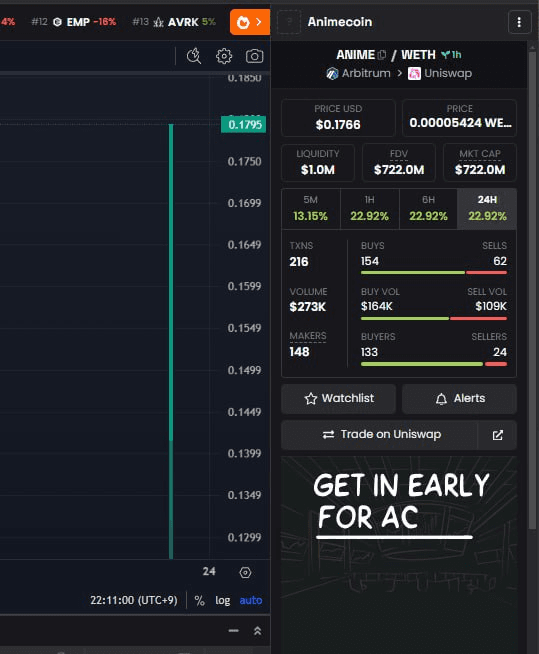The width and height of the screenshot is (539, 654).
Task: Click the current price label 0.1795
Action: coord(244,125)
